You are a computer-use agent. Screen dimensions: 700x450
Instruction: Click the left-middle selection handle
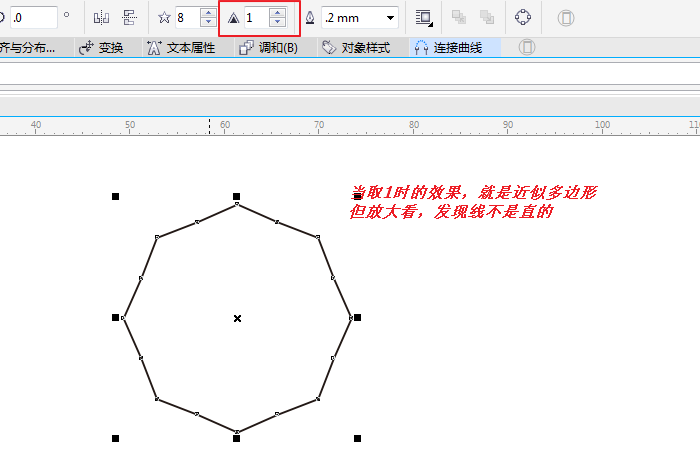pos(116,317)
